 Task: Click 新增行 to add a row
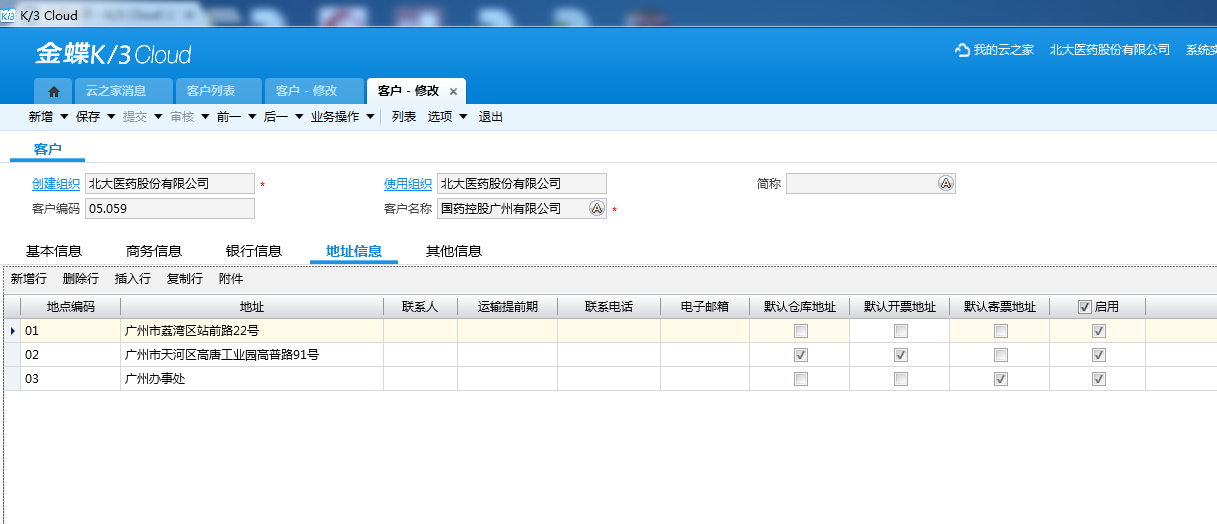[x=29, y=279]
